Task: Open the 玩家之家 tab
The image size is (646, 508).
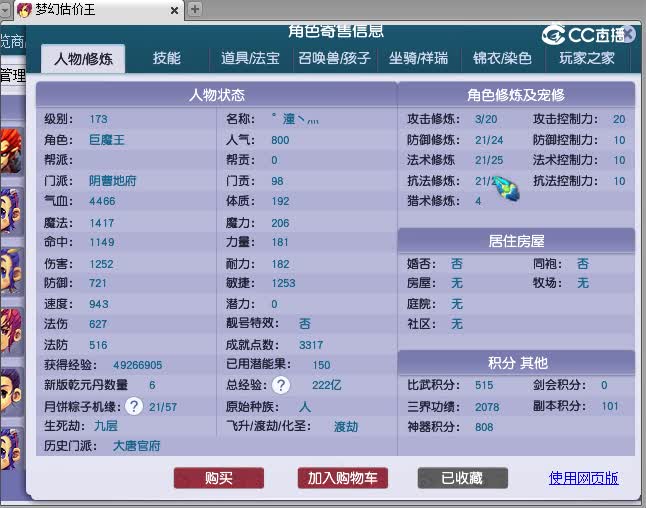Action: click(587, 58)
